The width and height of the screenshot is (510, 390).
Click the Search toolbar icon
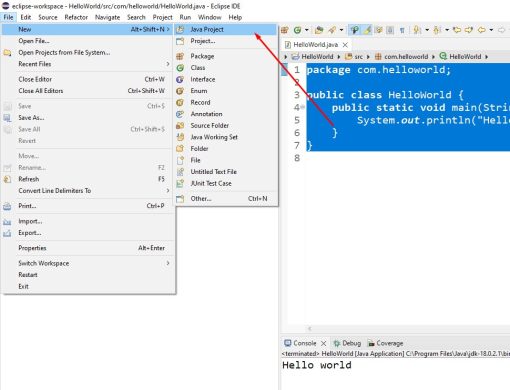332,30
